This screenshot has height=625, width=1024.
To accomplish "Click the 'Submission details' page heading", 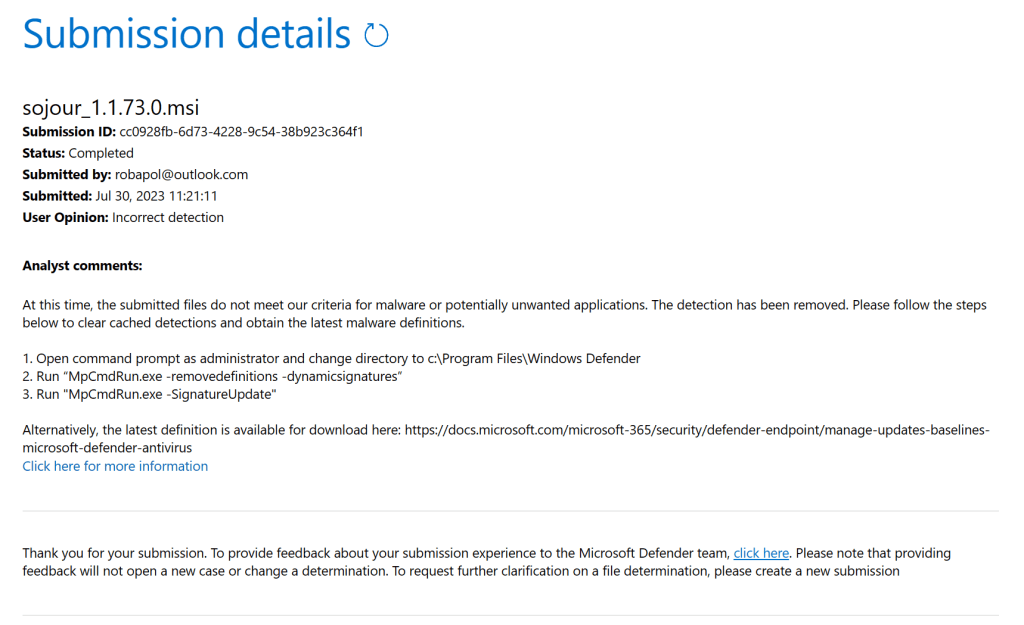I will click(x=186, y=35).
